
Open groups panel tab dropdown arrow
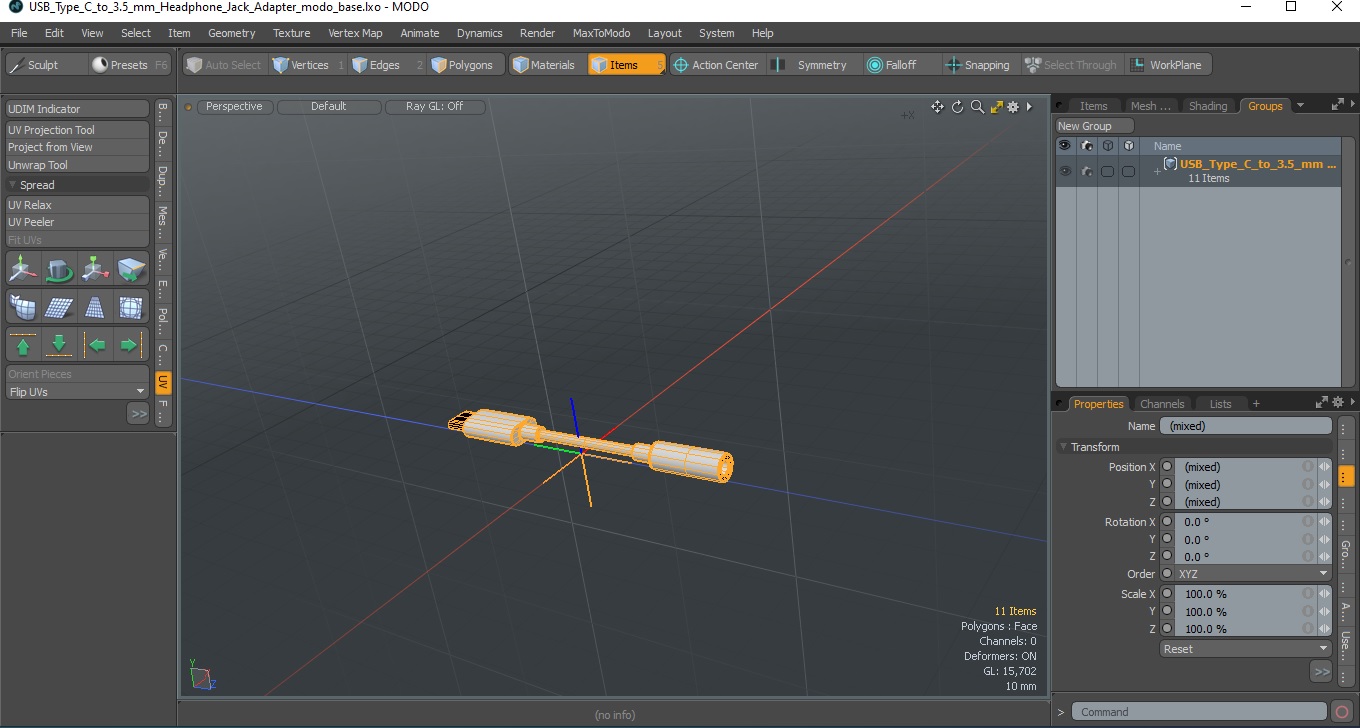click(1300, 105)
